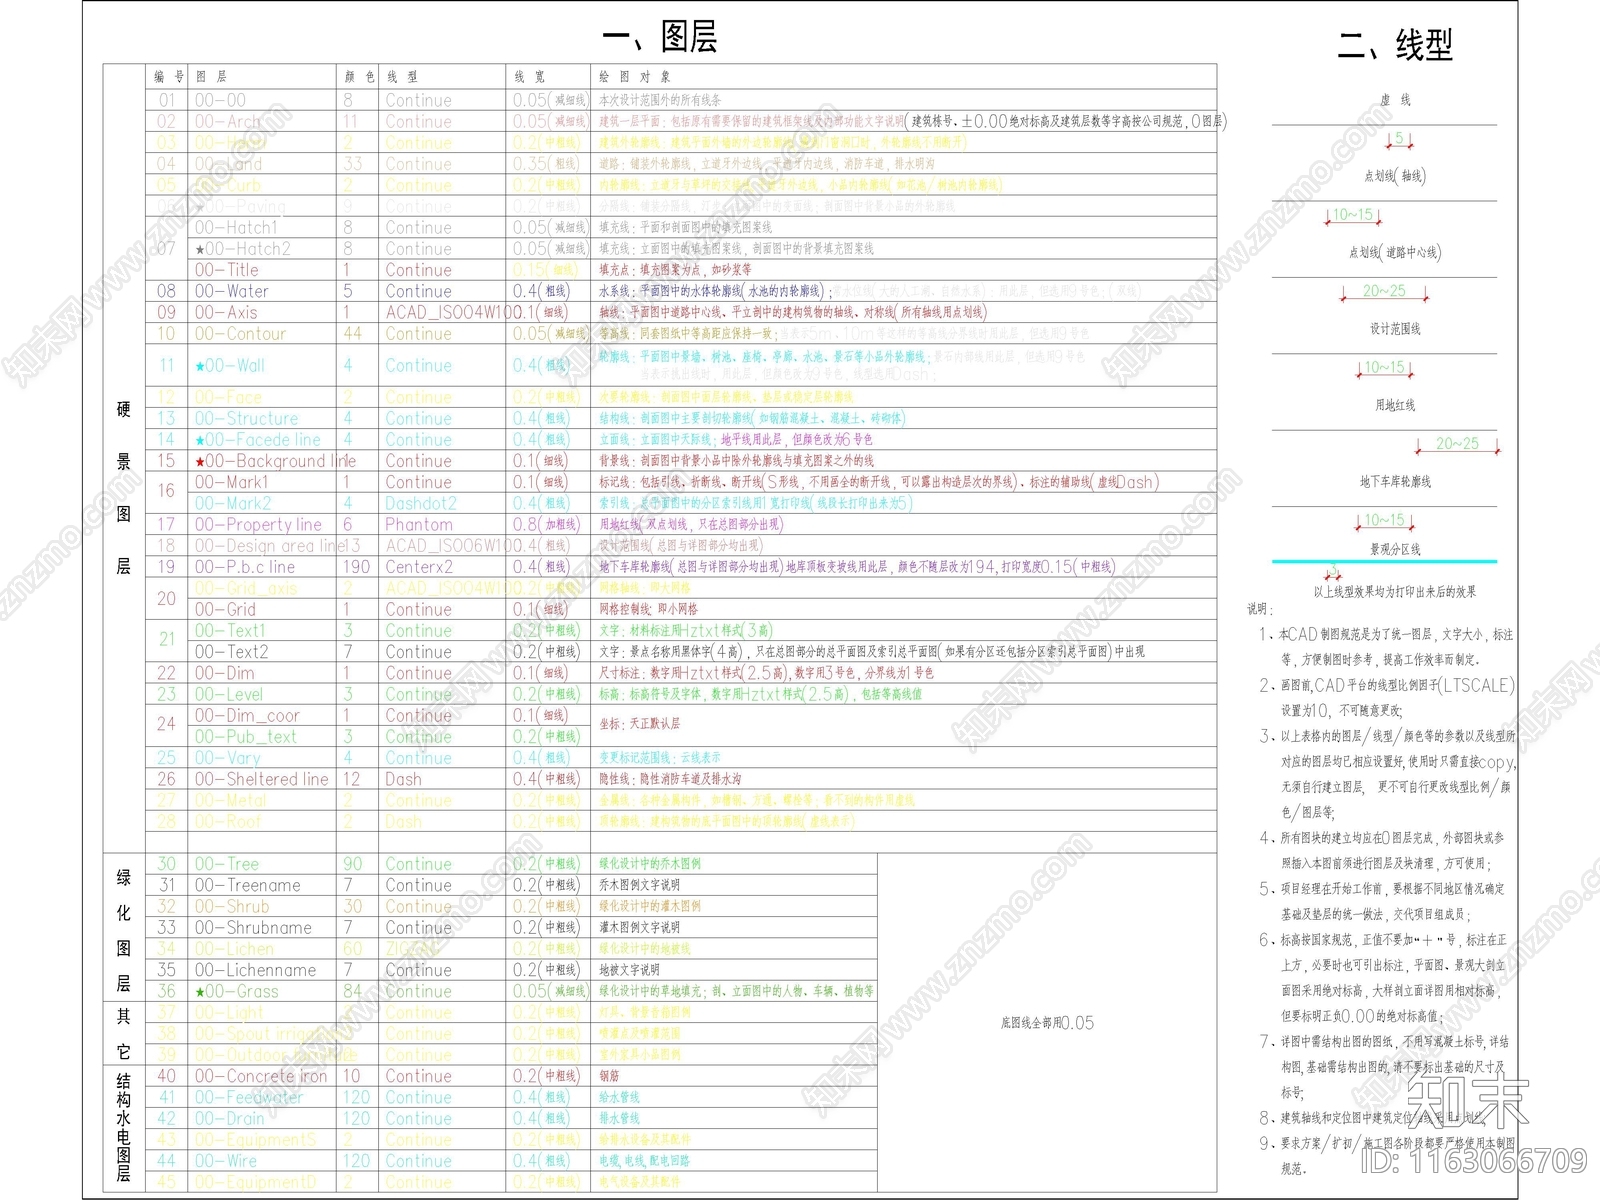This screenshot has width=1600, height=1200.
Task: Click the 00-Pub_text layer name
Action: tap(246, 736)
